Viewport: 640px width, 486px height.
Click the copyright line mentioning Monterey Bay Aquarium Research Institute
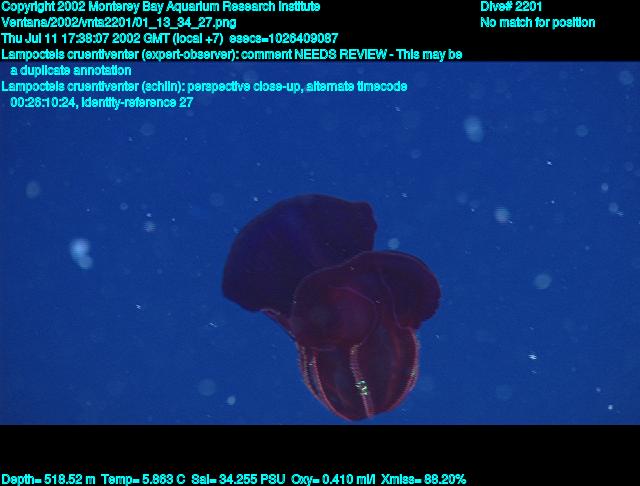161,7
